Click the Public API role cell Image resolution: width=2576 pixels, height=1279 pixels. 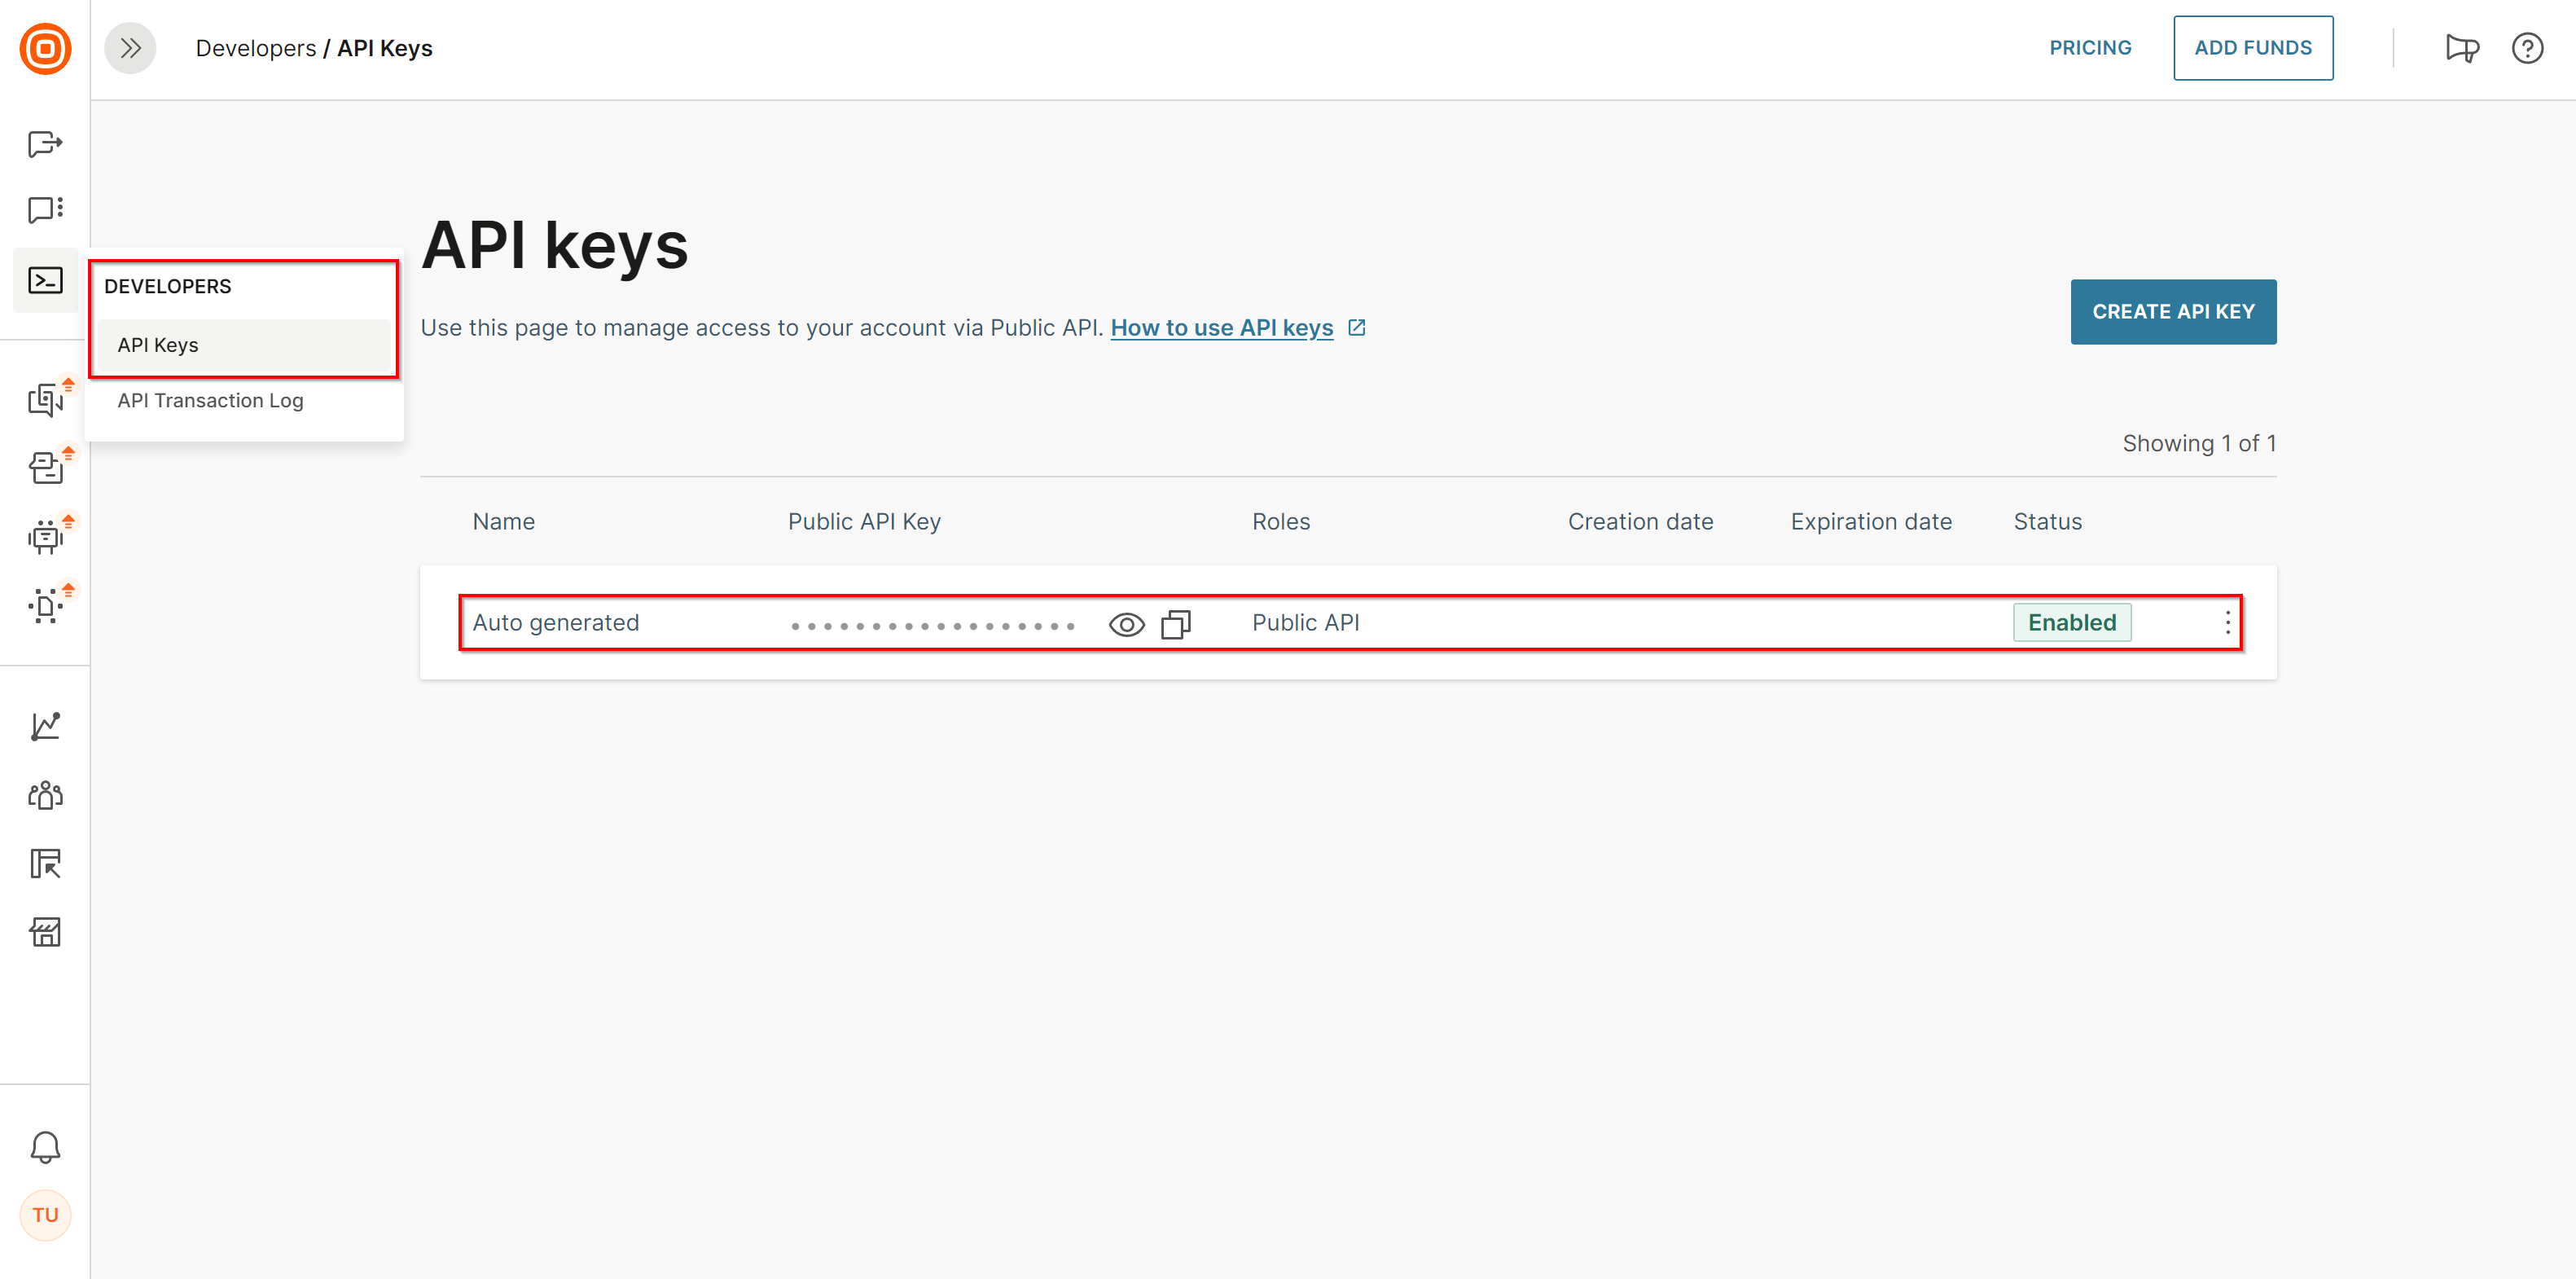(1305, 623)
